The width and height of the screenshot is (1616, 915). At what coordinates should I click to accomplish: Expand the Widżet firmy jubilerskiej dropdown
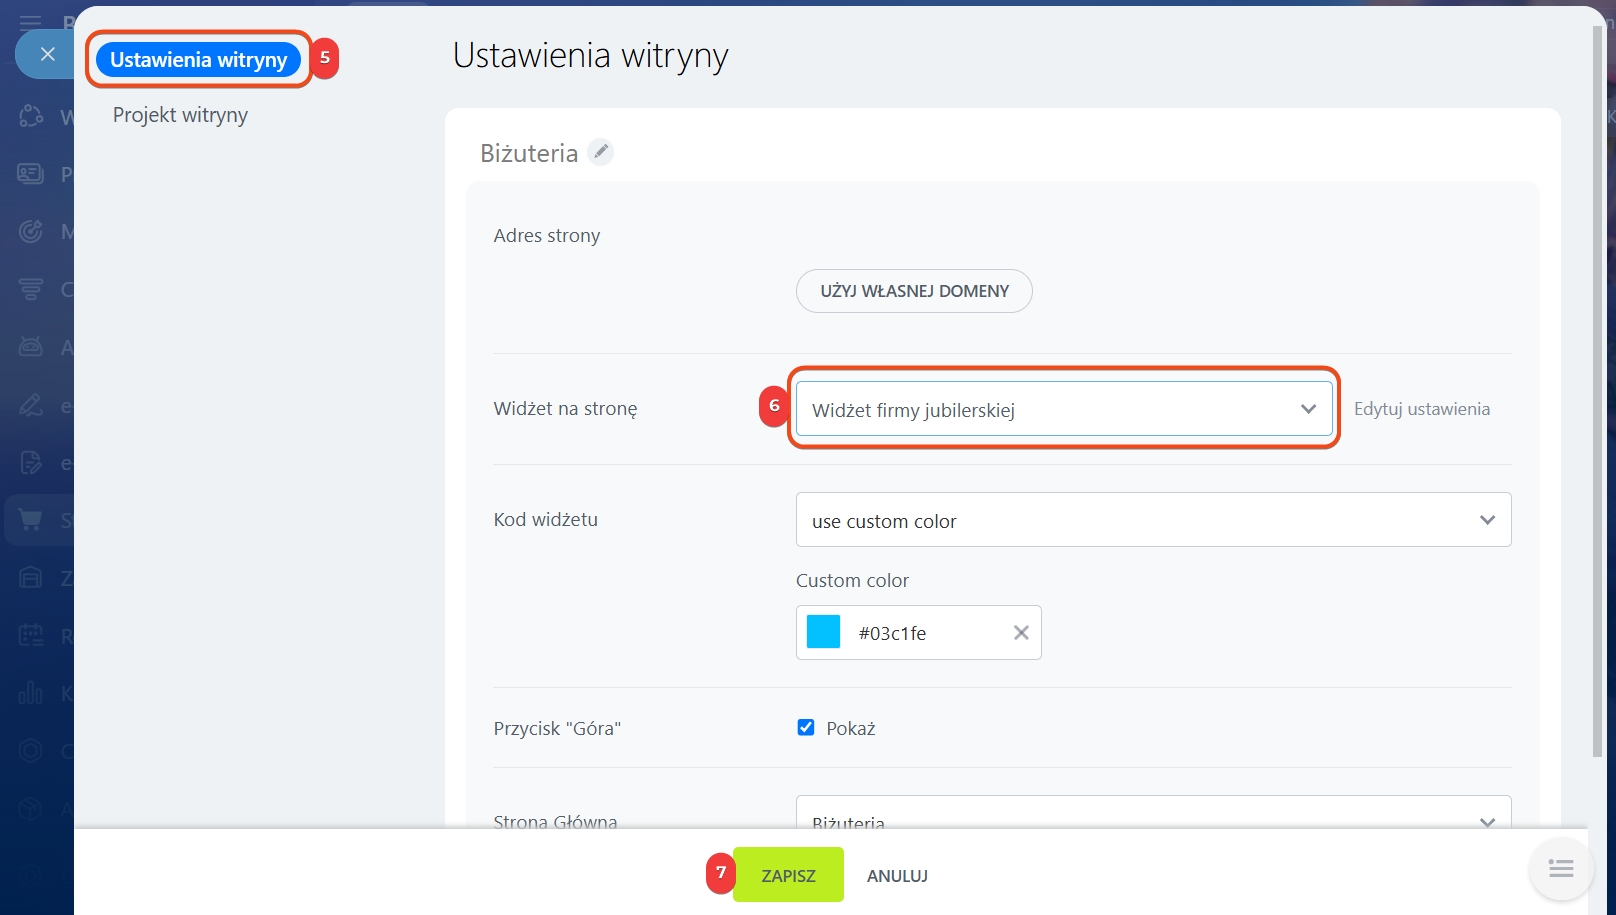[x=1063, y=409]
